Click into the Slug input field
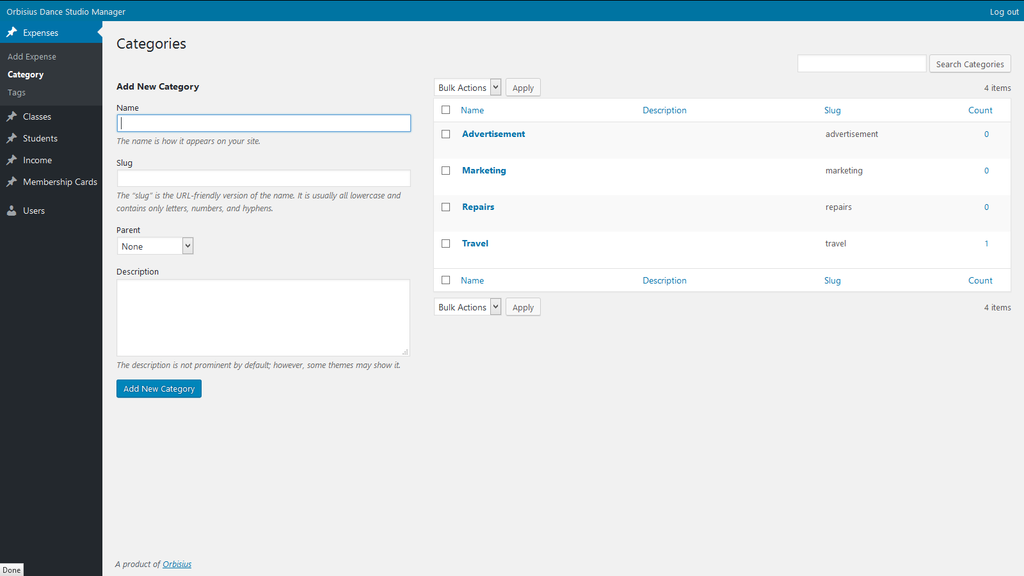The image size is (1024, 576). click(264, 178)
